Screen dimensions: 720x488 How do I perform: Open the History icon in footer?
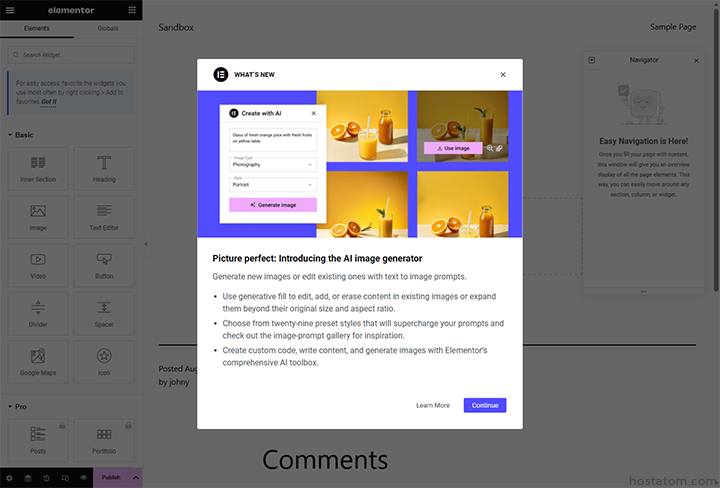(x=46, y=478)
